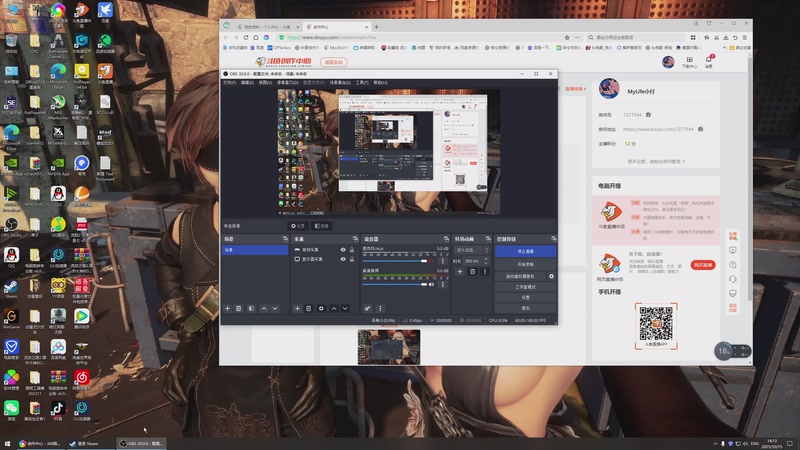800x450 pixels.
Task: Open virtual camera settings gear icon
Action: click(x=551, y=276)
